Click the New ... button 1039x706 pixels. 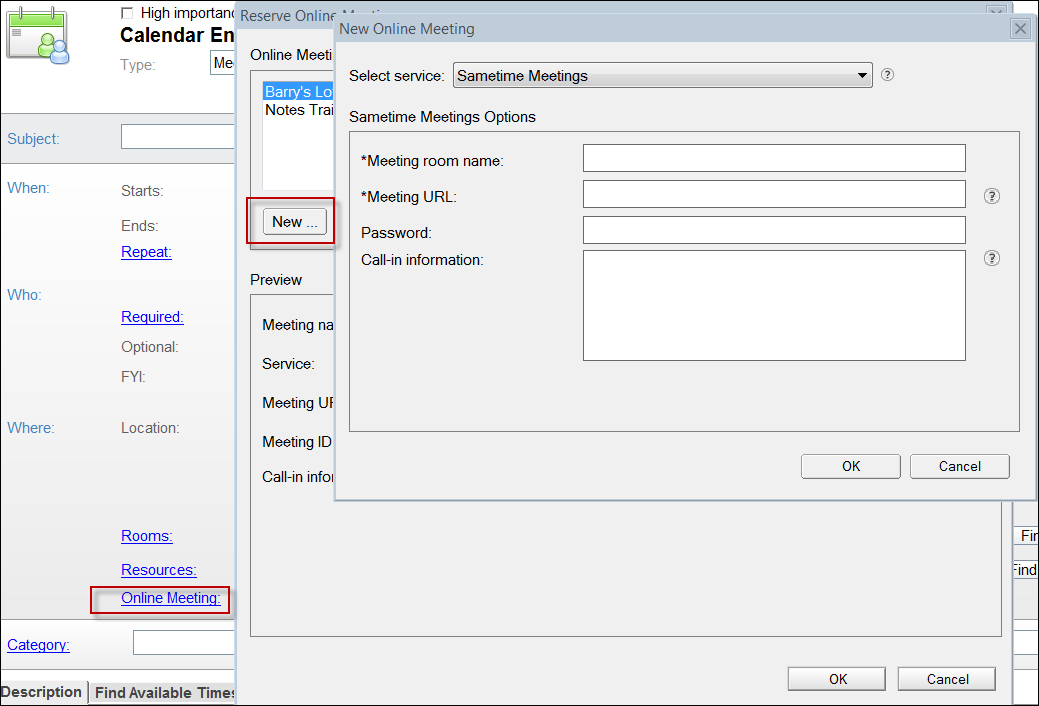pyautogui.click(x=295, y=221)
